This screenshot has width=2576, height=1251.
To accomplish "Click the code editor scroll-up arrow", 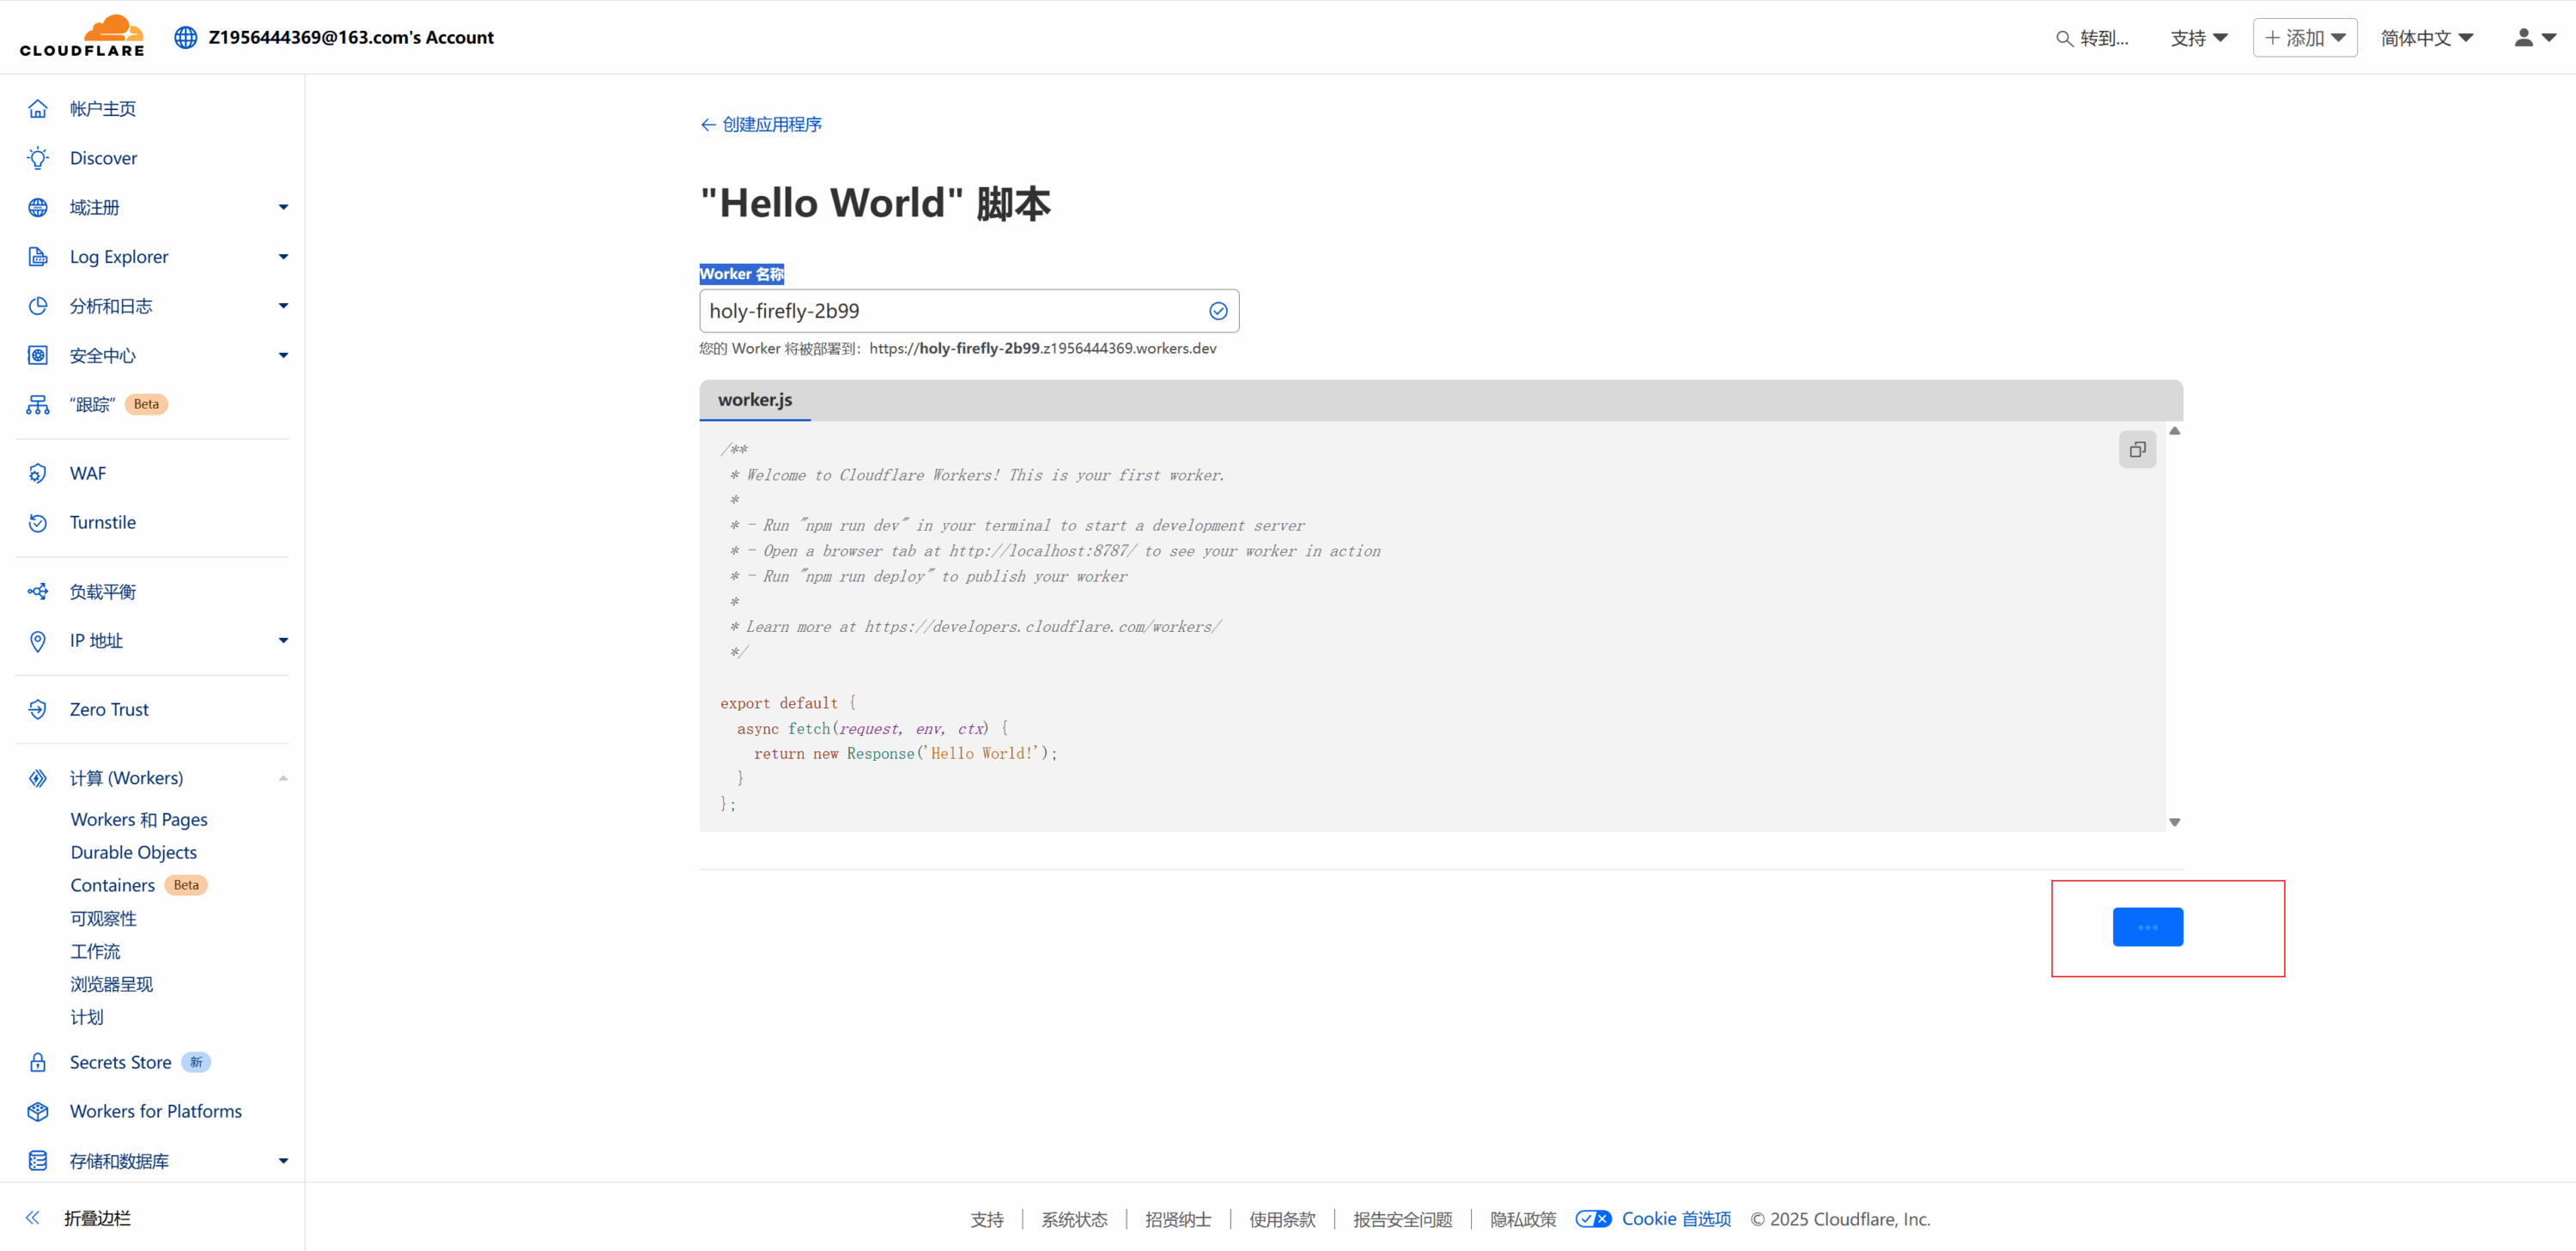I will (2174, 431).
